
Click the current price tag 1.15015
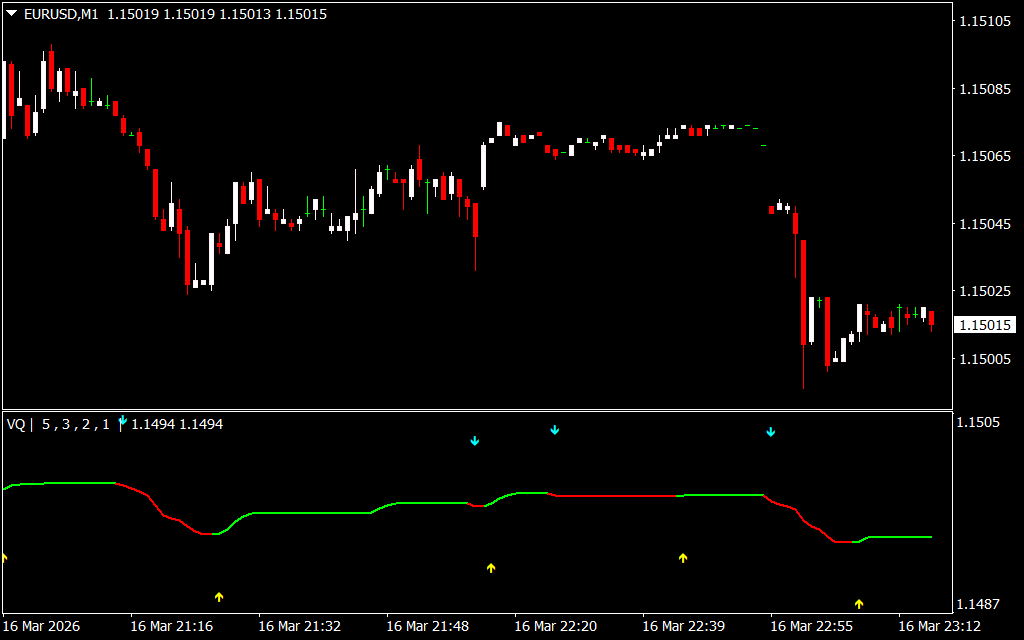(x=984, y=325)
